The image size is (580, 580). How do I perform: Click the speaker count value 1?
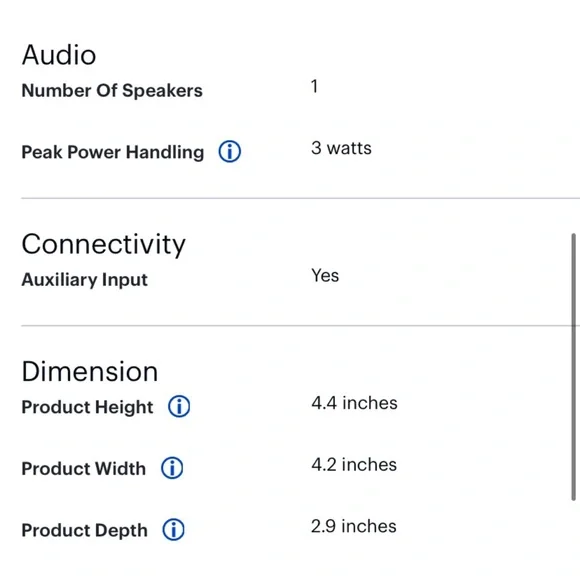pyautogui.click(x=314, y=86)
